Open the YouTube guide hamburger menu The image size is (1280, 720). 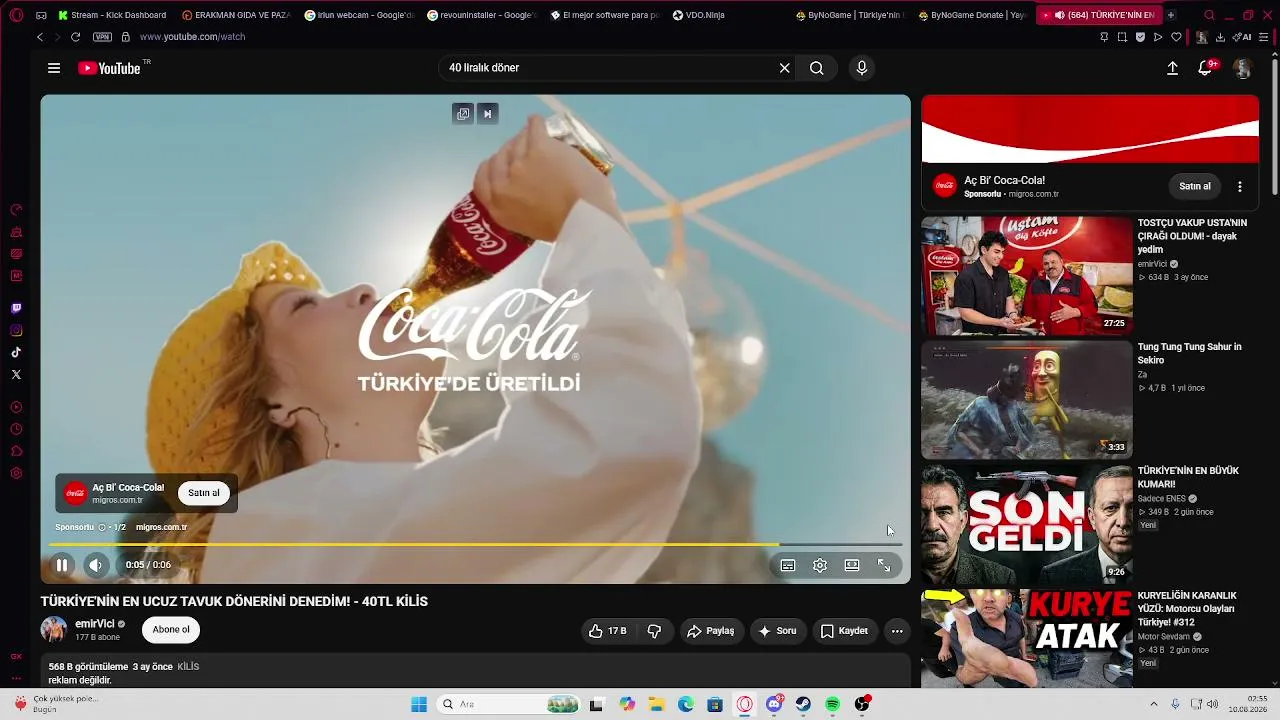pyautogui.click(x=54, y=68)
